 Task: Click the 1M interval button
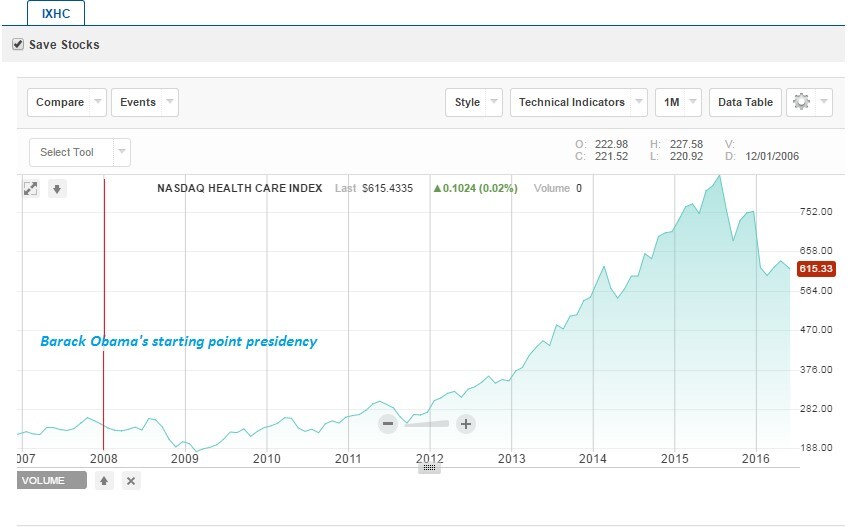point(672,102)
